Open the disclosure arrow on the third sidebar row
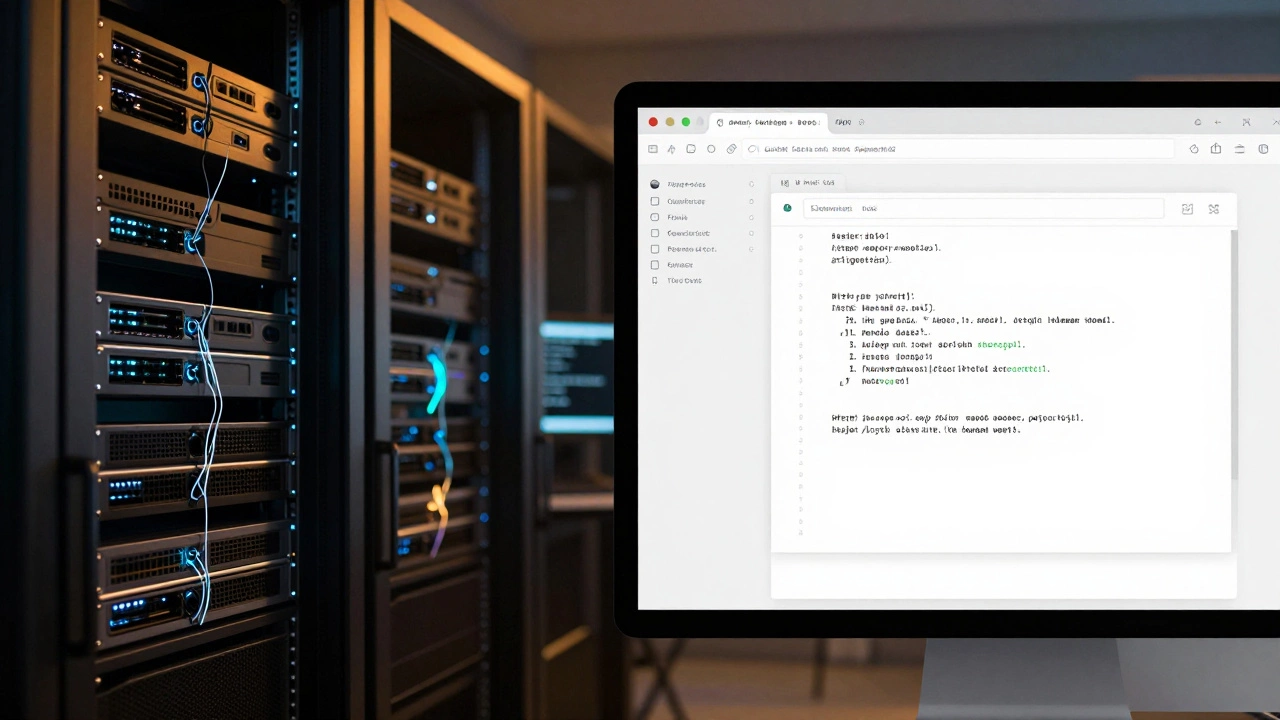This screenshot has height=720, width=1280. point(751,217)
